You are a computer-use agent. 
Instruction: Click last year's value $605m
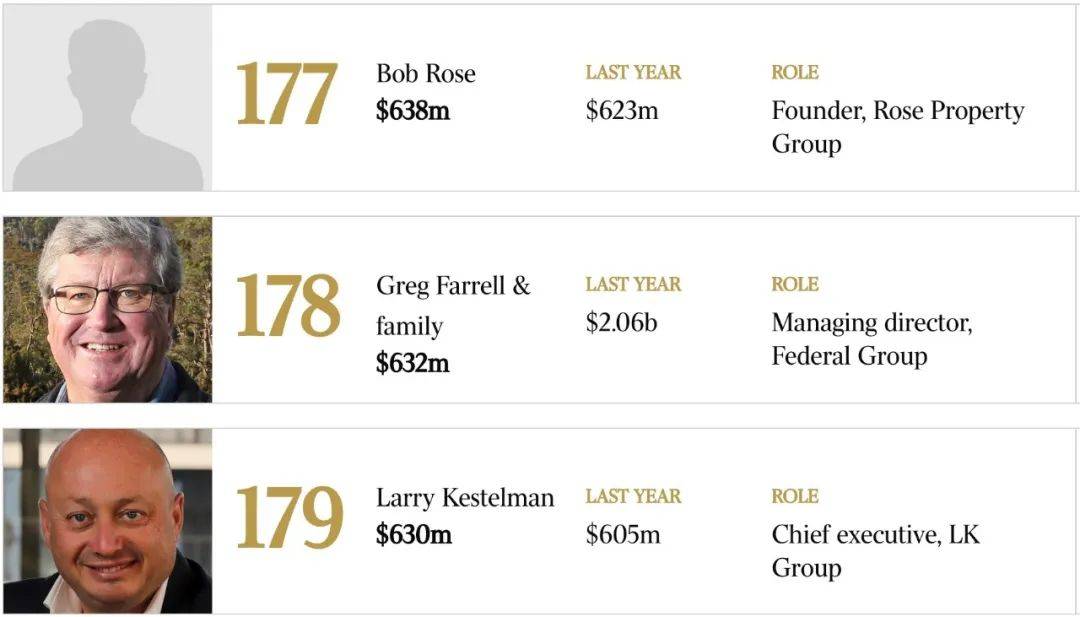pos(623,534)
